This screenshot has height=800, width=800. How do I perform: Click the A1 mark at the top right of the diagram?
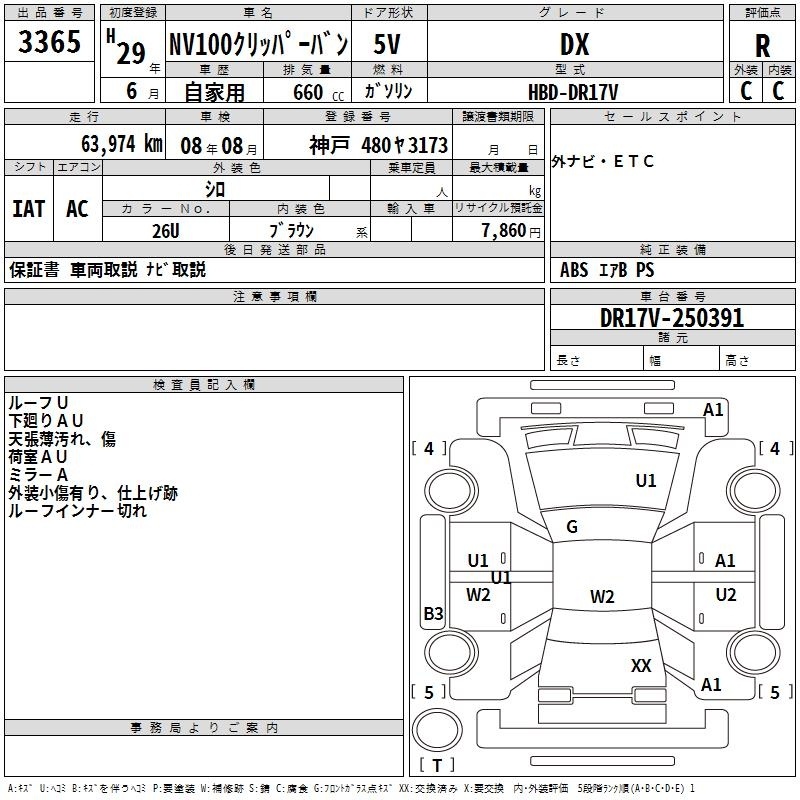point(713,410)
